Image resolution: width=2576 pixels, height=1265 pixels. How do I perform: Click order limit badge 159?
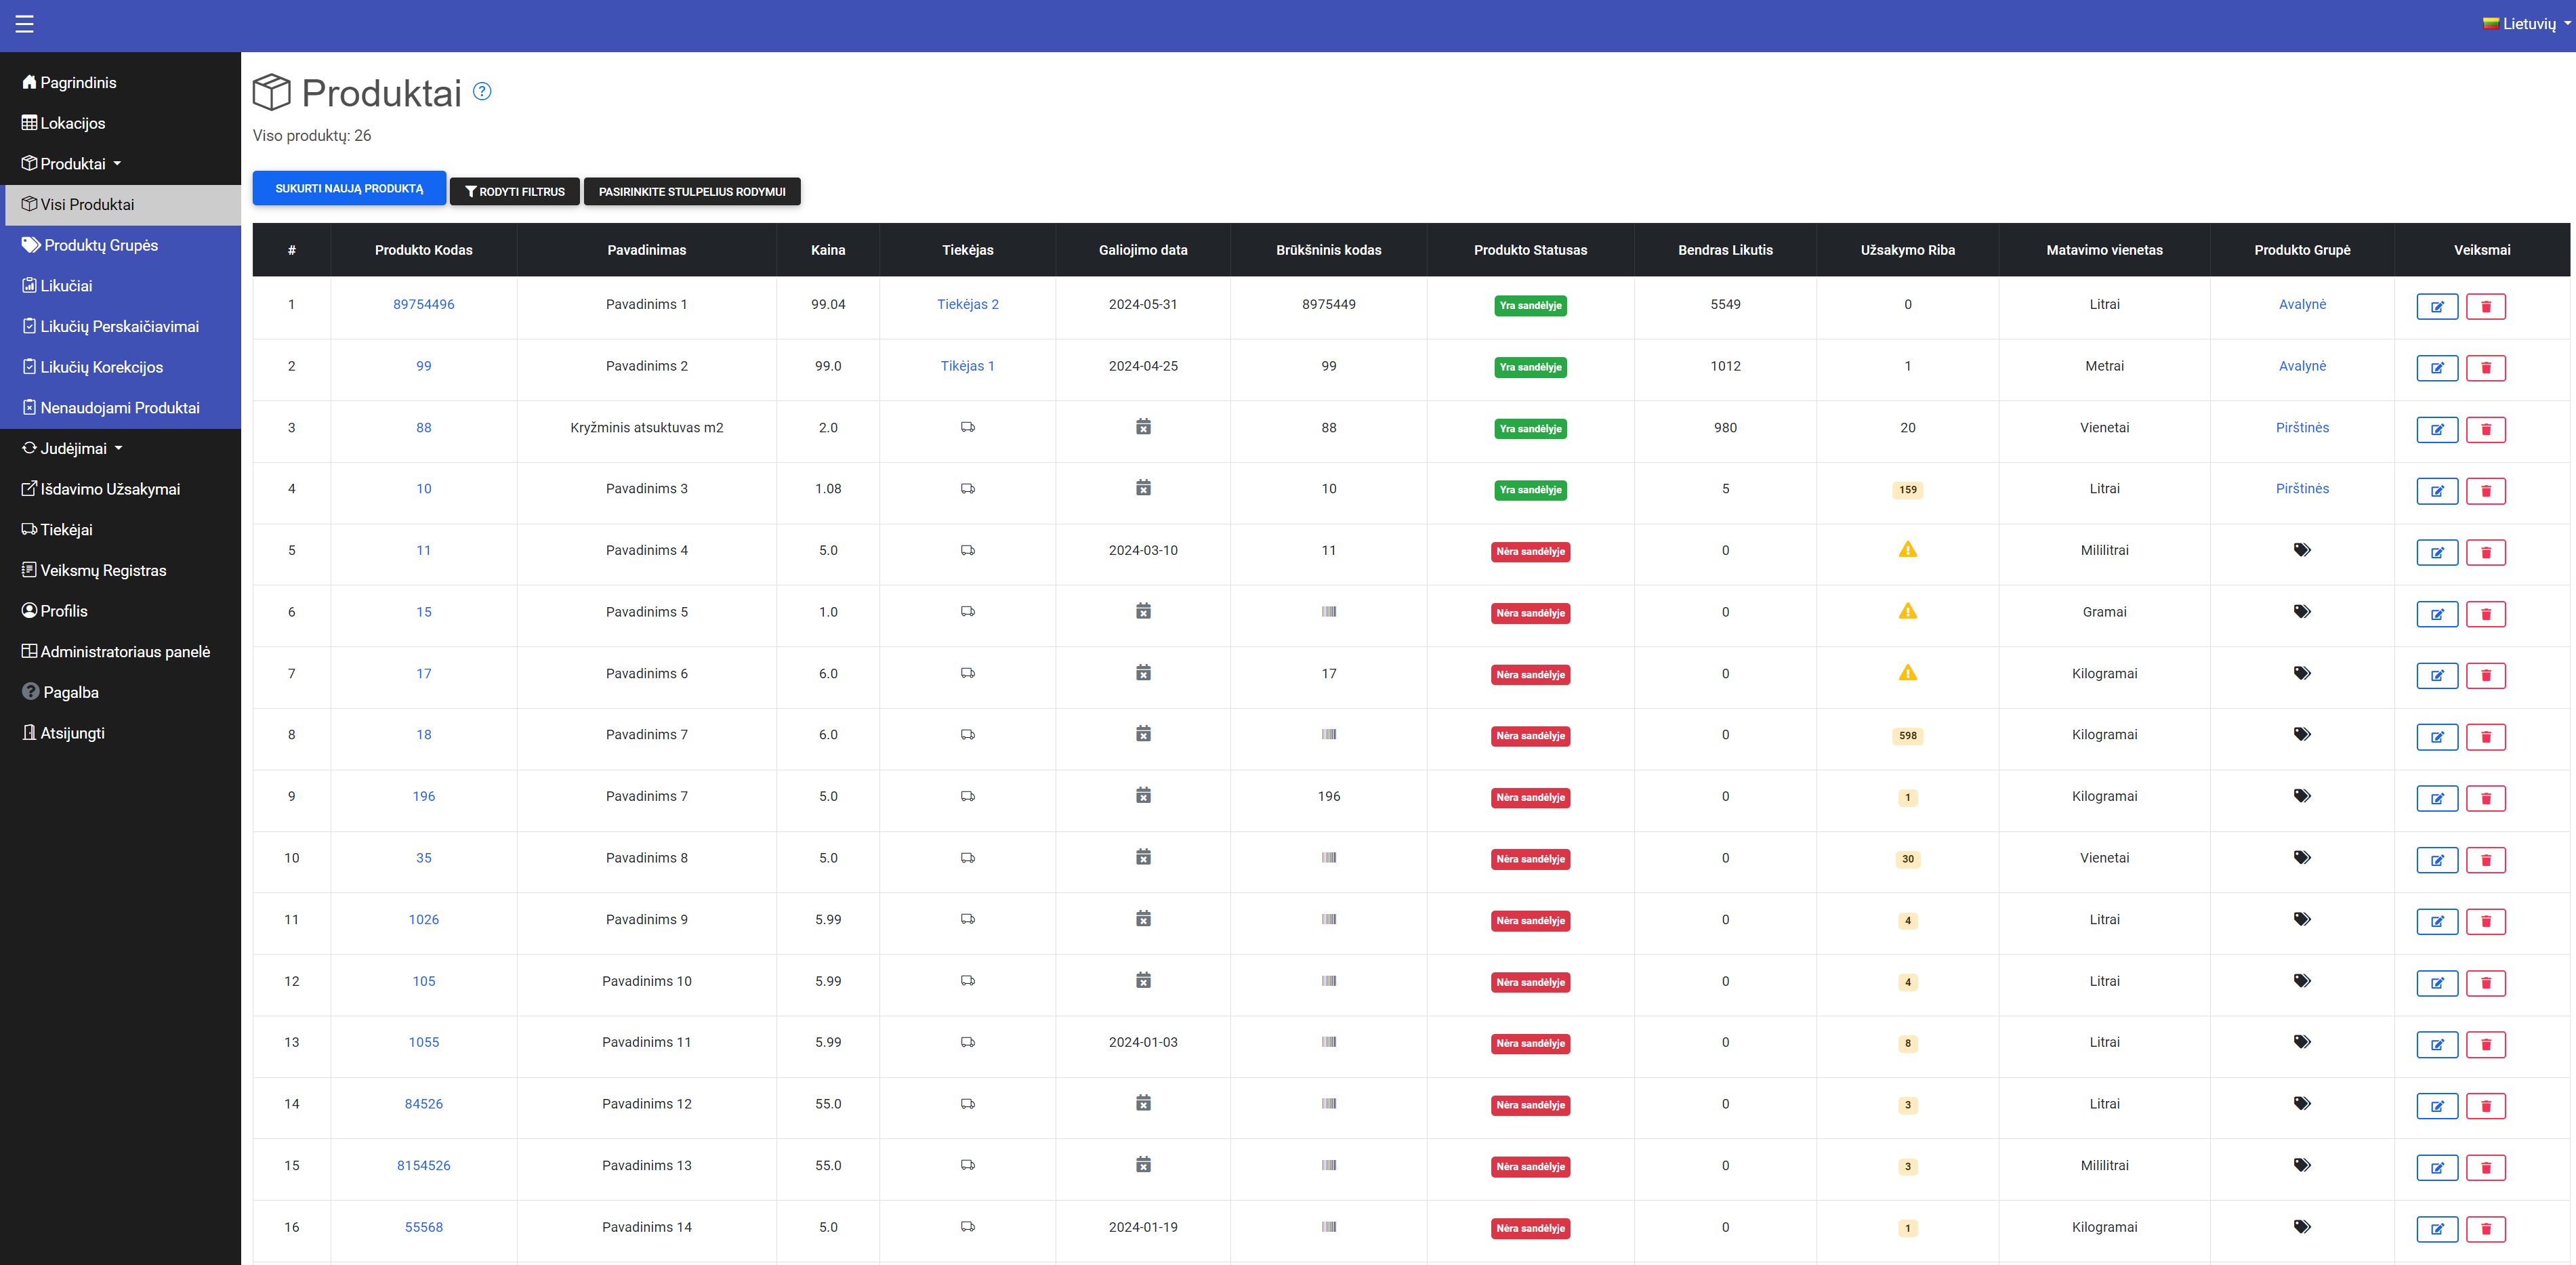[x=1907, y=490]
